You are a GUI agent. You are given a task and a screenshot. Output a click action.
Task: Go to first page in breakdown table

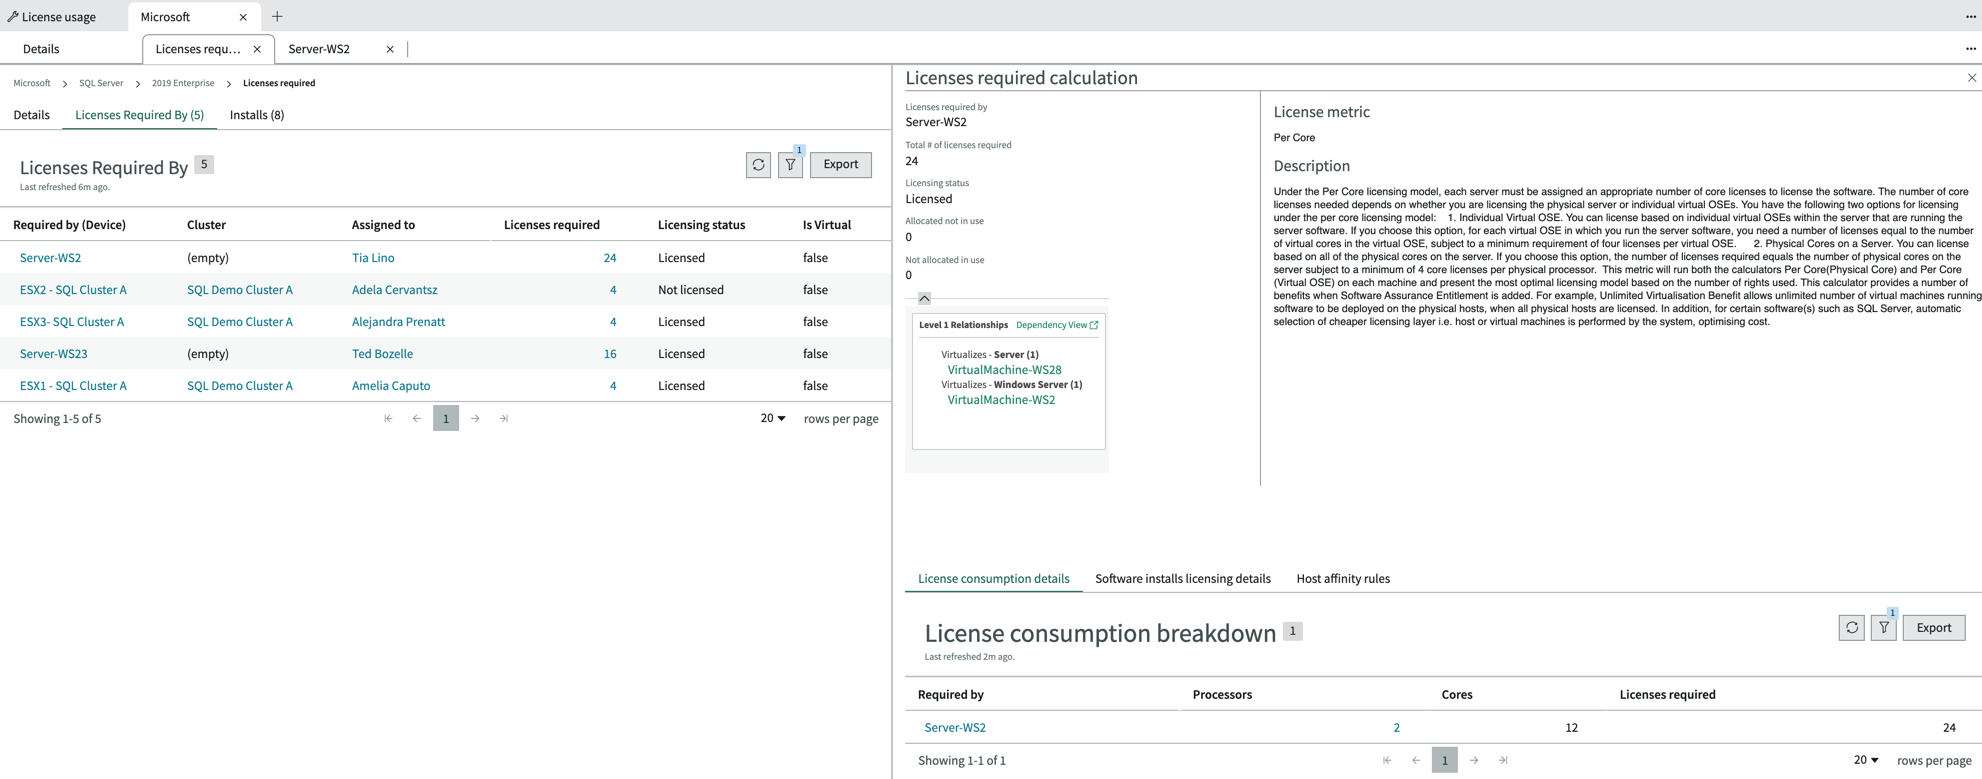pos(1387,761)
